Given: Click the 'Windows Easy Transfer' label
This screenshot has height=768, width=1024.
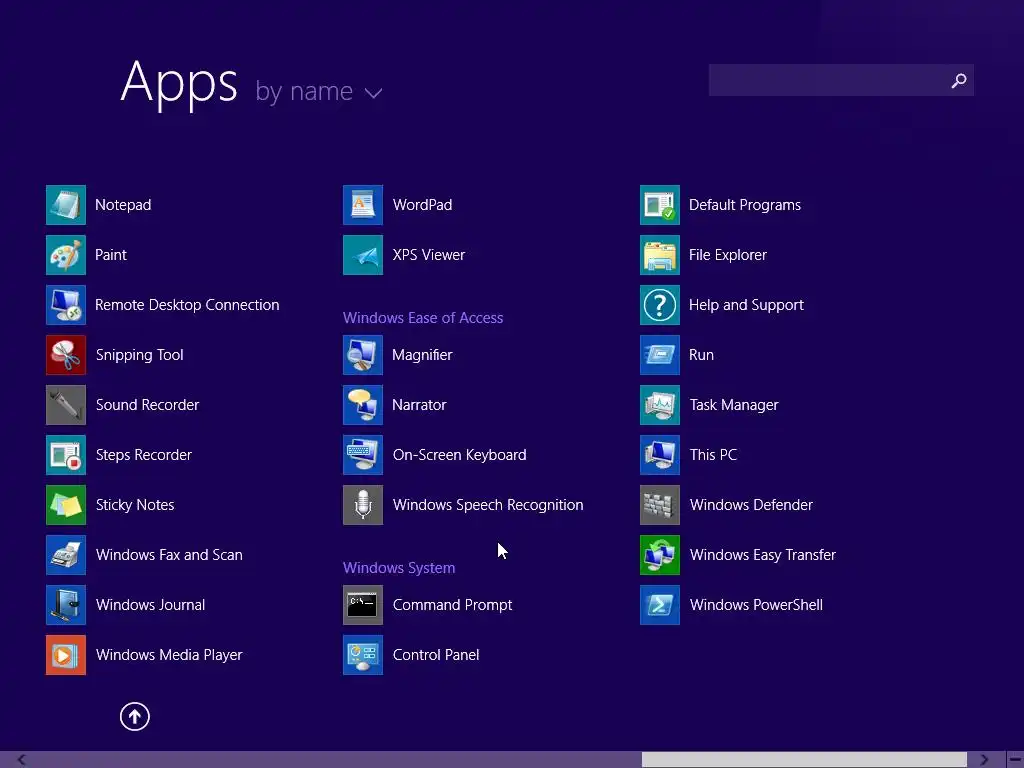Looking at the screenshot, I should 763,555.
